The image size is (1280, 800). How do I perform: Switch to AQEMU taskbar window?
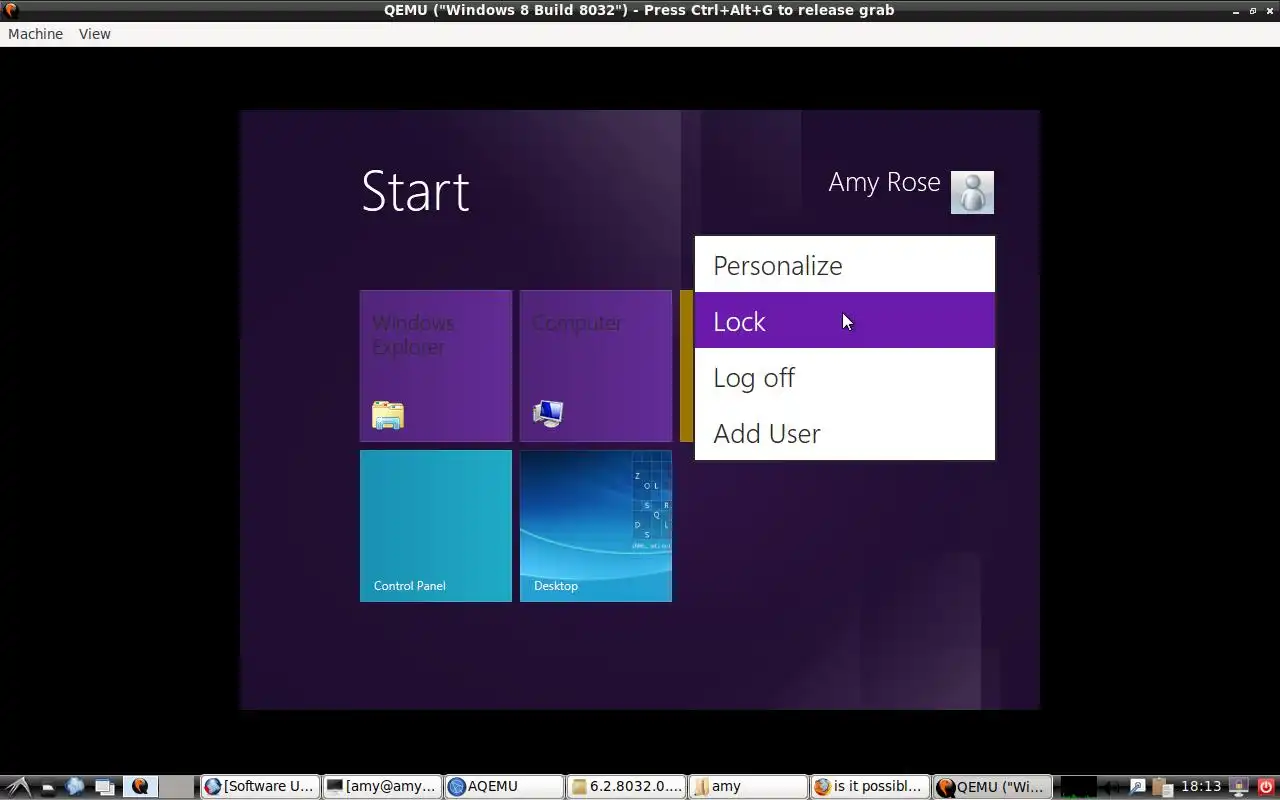pos(504,786)
